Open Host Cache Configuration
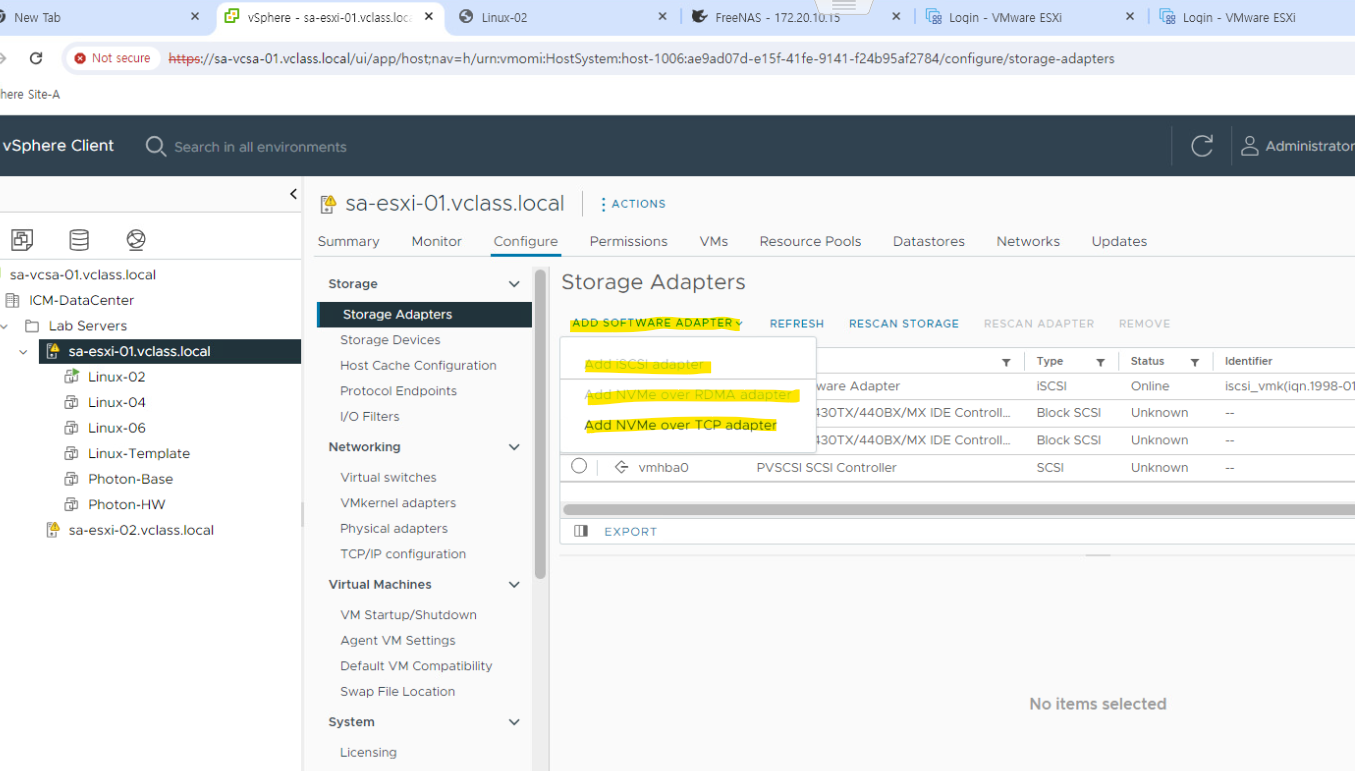This screenshot has height=771, width=1355. [x=418, y=365]
